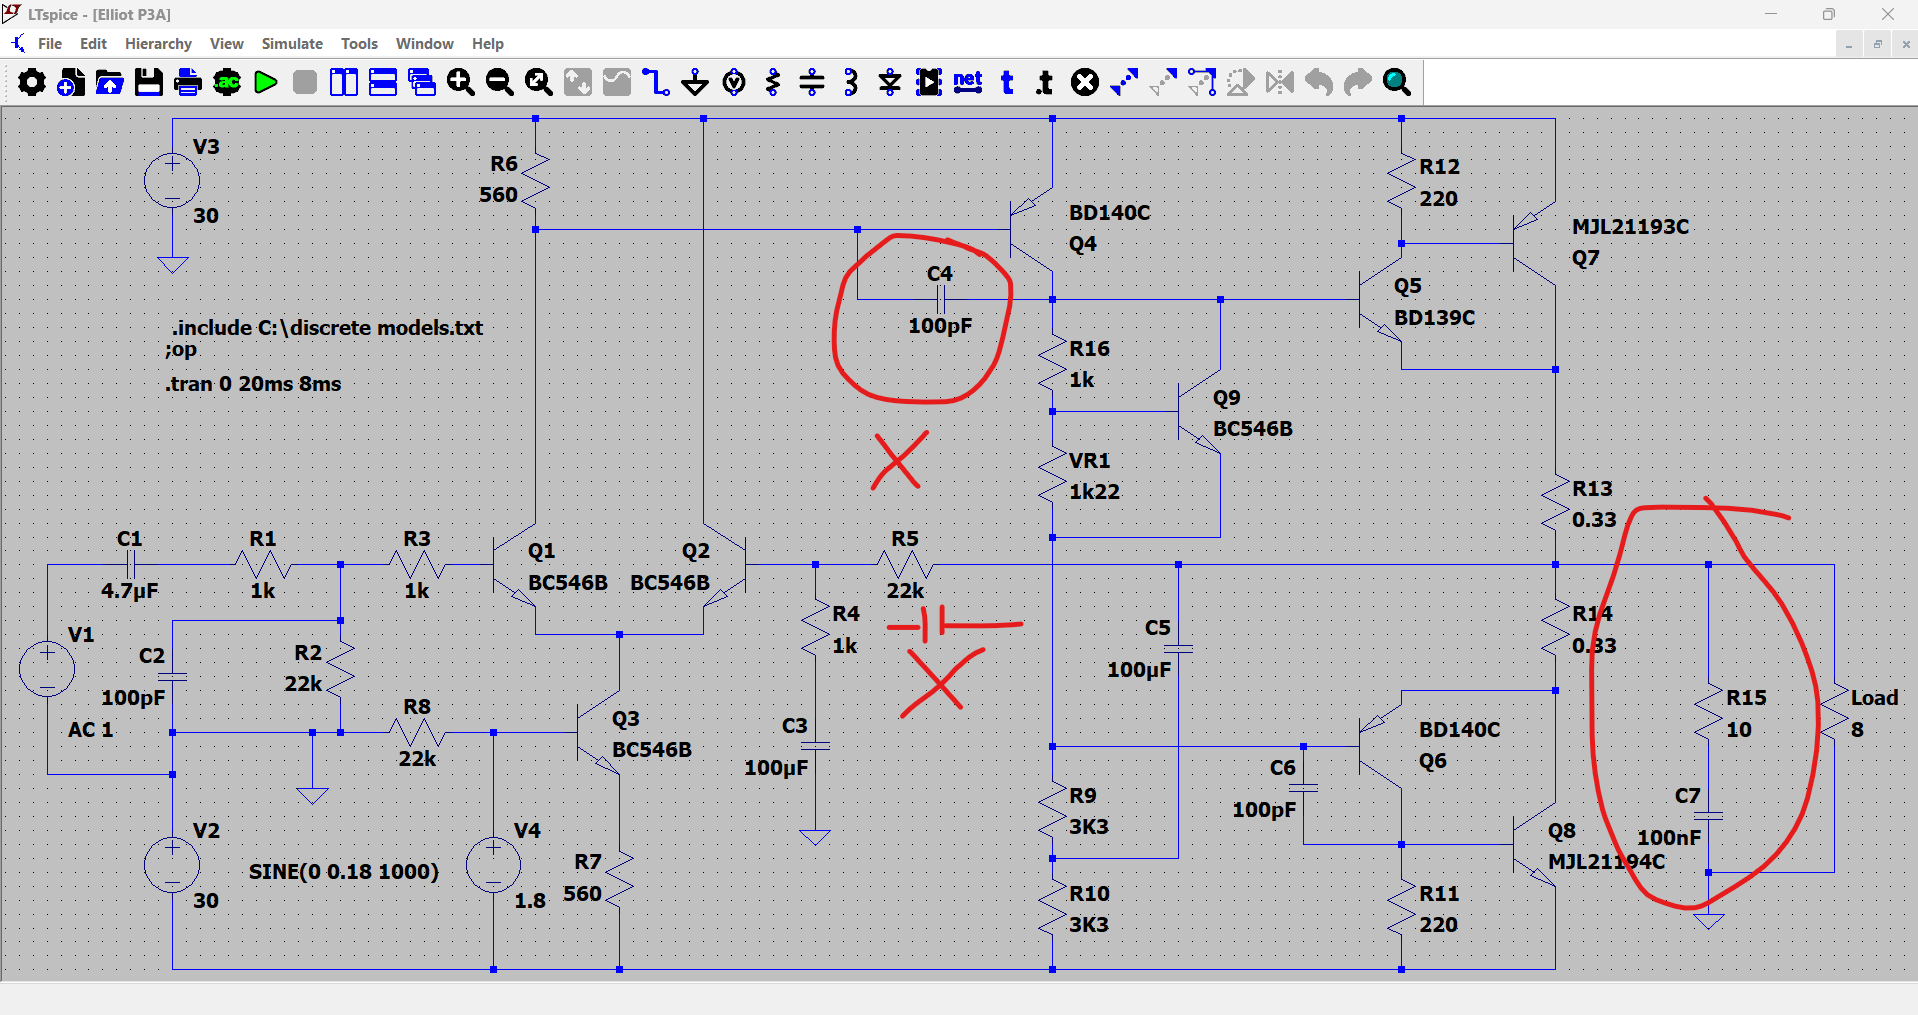Place a Capacitor

(x=812, y=82)
